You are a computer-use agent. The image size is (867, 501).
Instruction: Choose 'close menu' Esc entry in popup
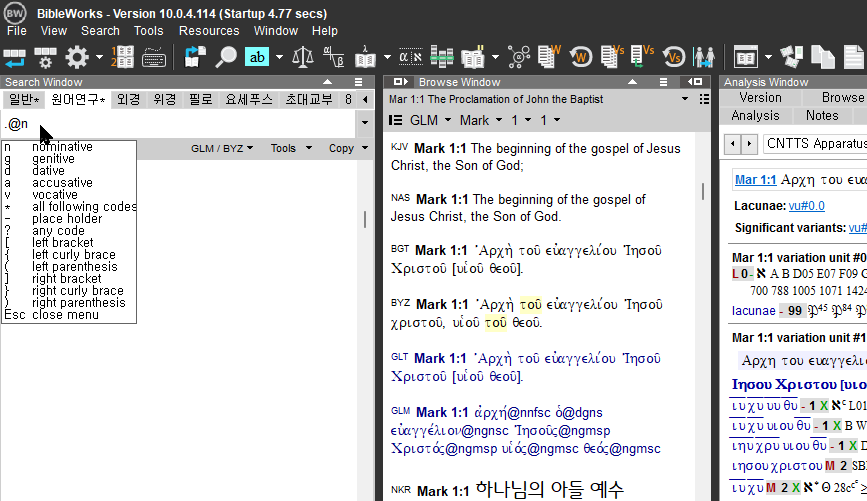[x=69, y=315]
